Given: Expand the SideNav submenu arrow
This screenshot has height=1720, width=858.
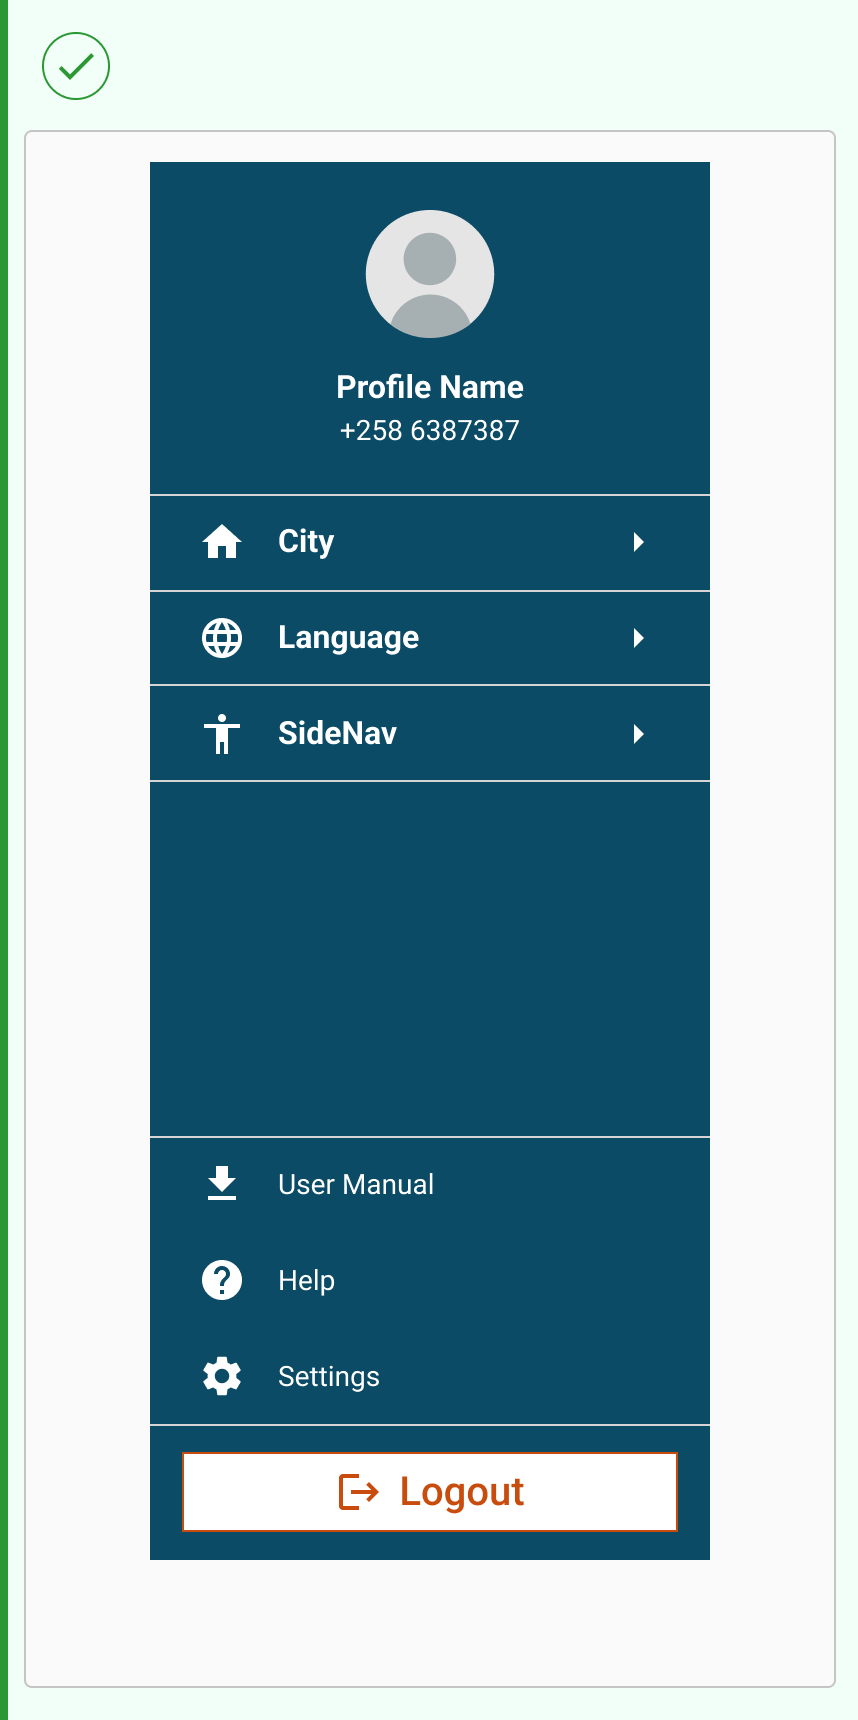Looking at the screenshot, I should (x=638, y=734).
